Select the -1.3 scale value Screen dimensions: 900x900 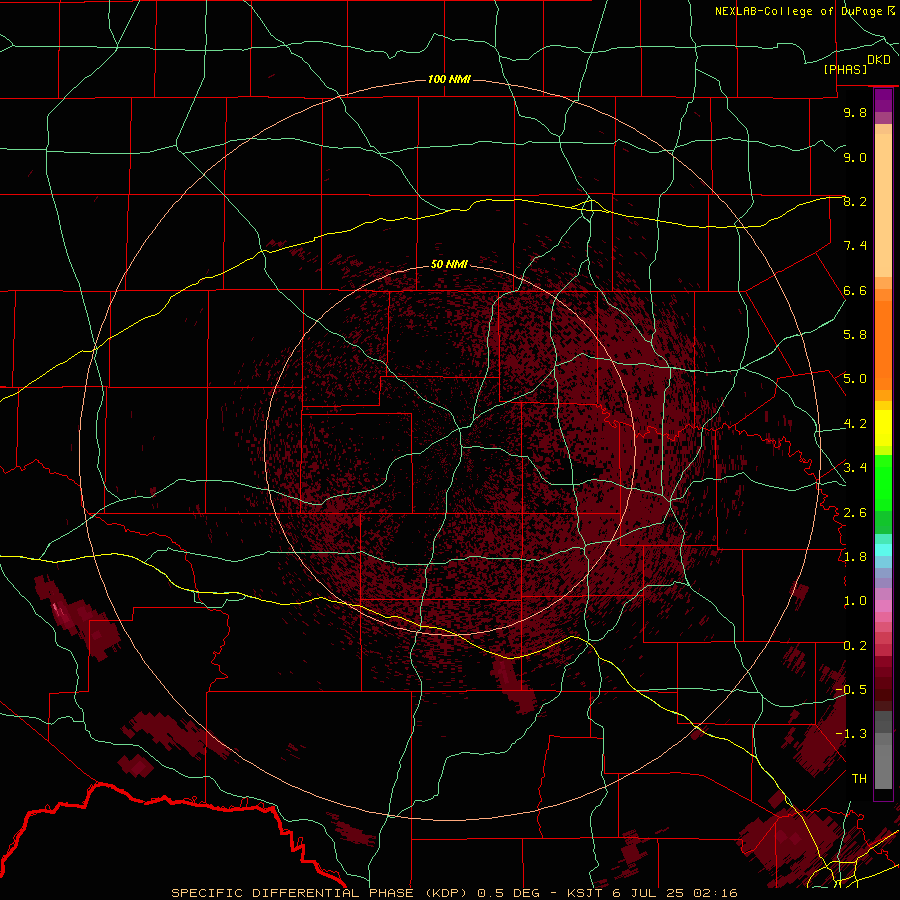click(851, 734)
